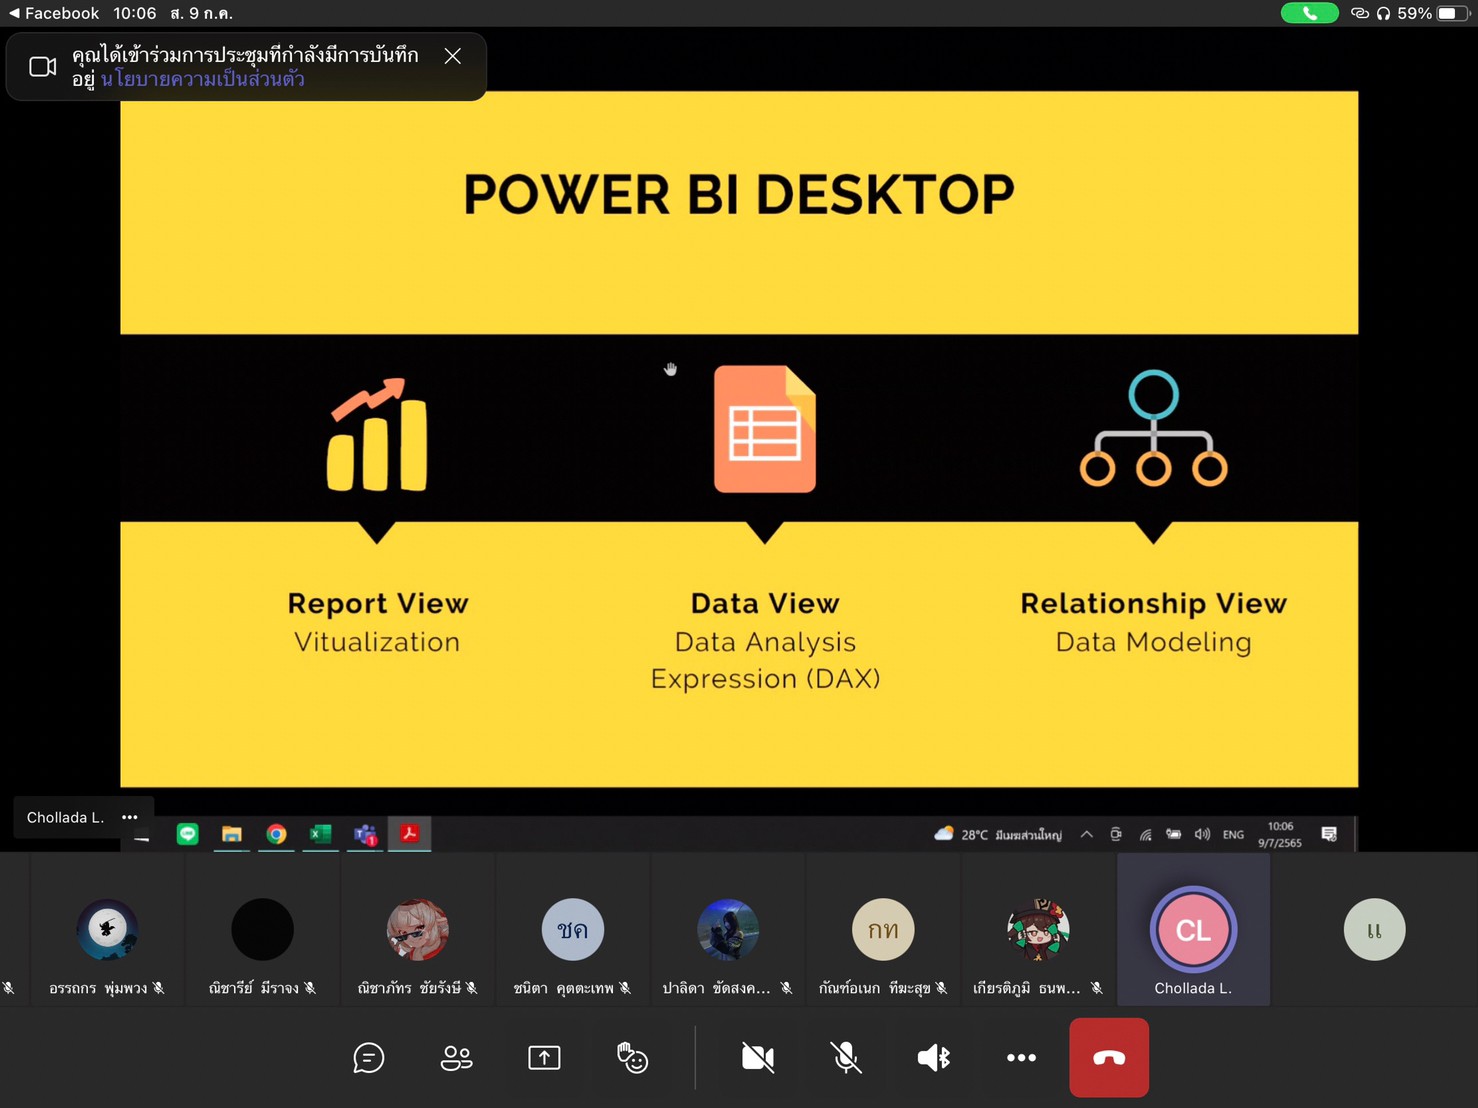The image size is (1478, 1108).
Task: Click the Data View table icon
Action: (x=765, y=429)
